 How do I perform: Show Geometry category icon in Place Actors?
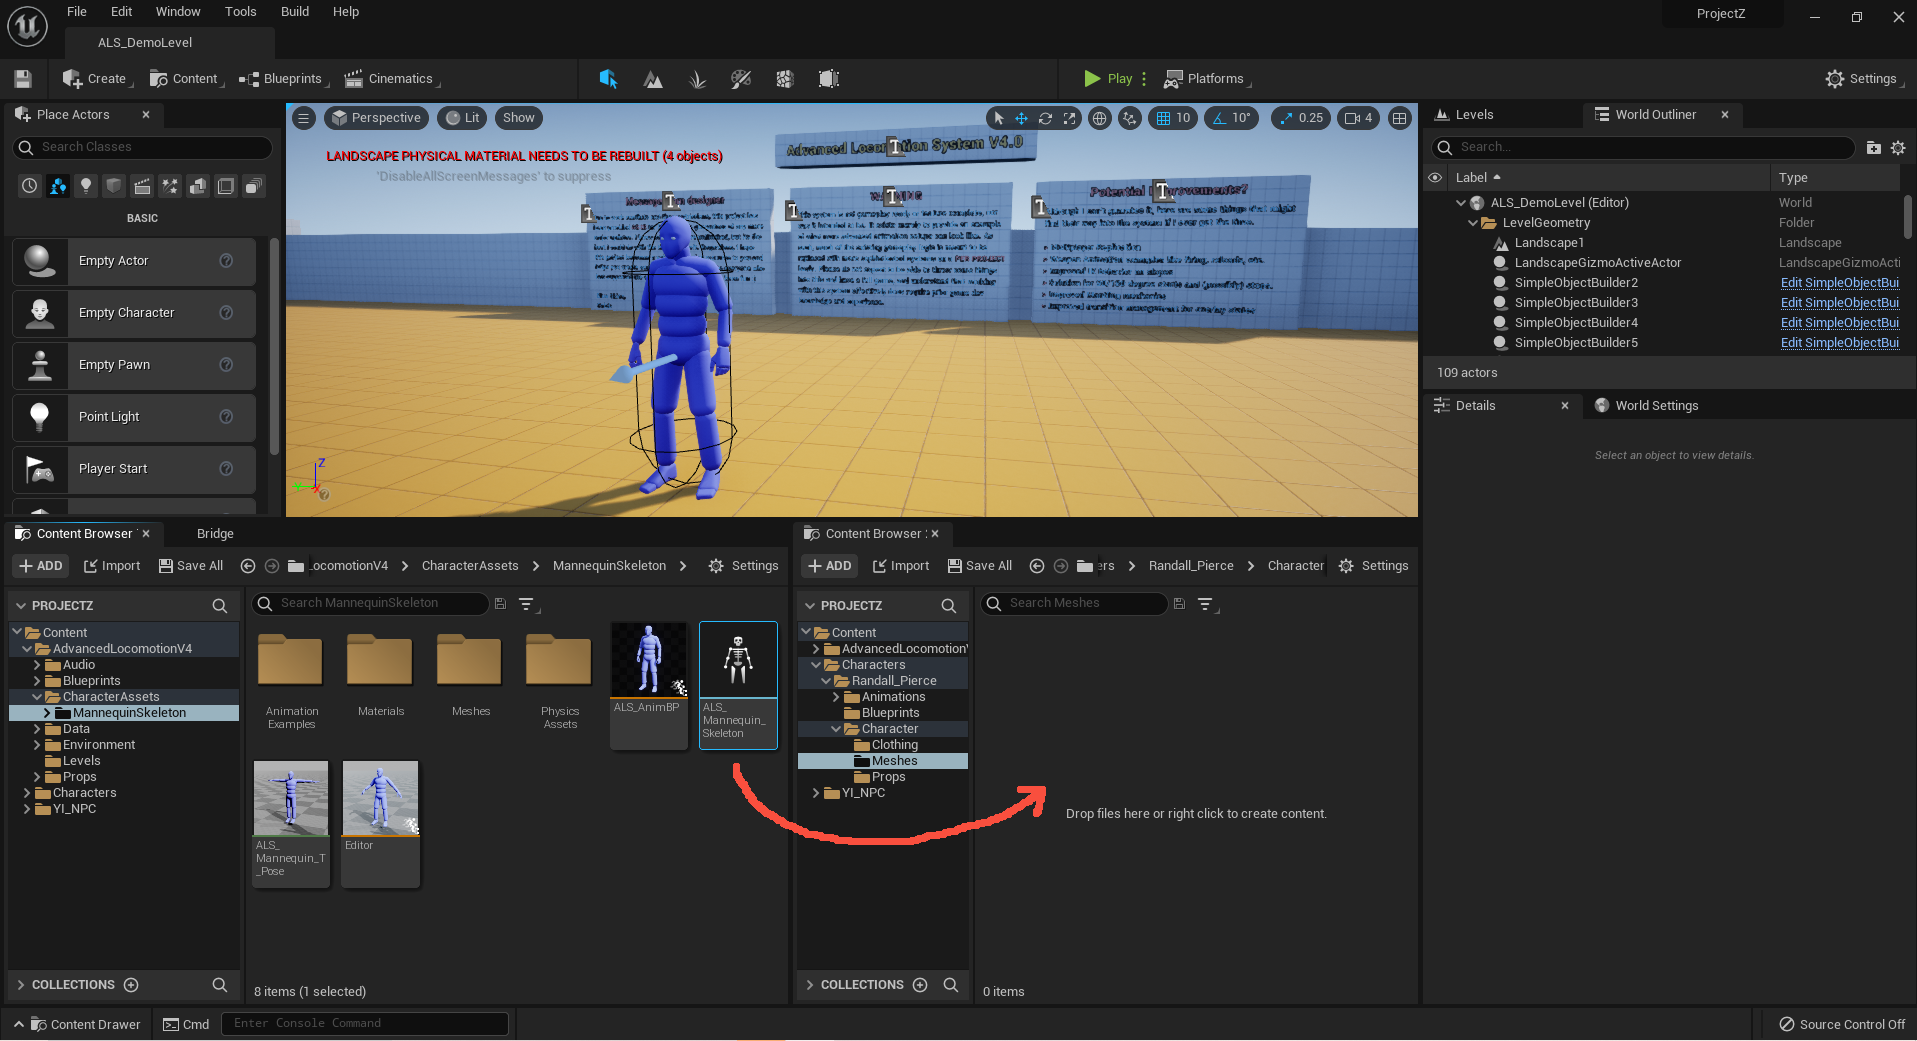[x=198, y=186]
